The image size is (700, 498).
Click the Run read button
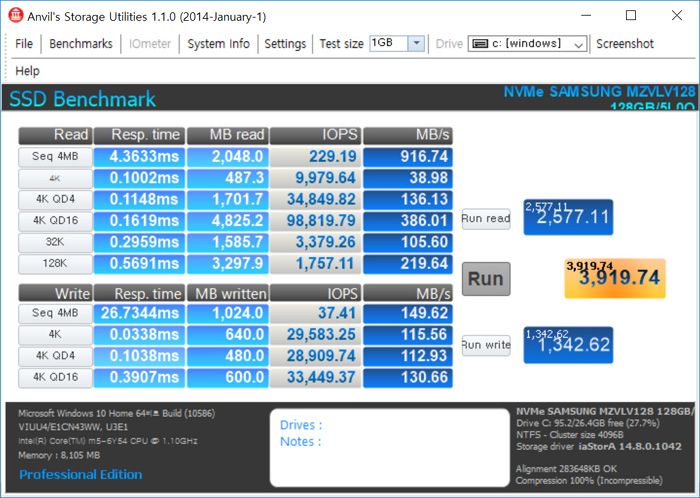tap(486, 219)
